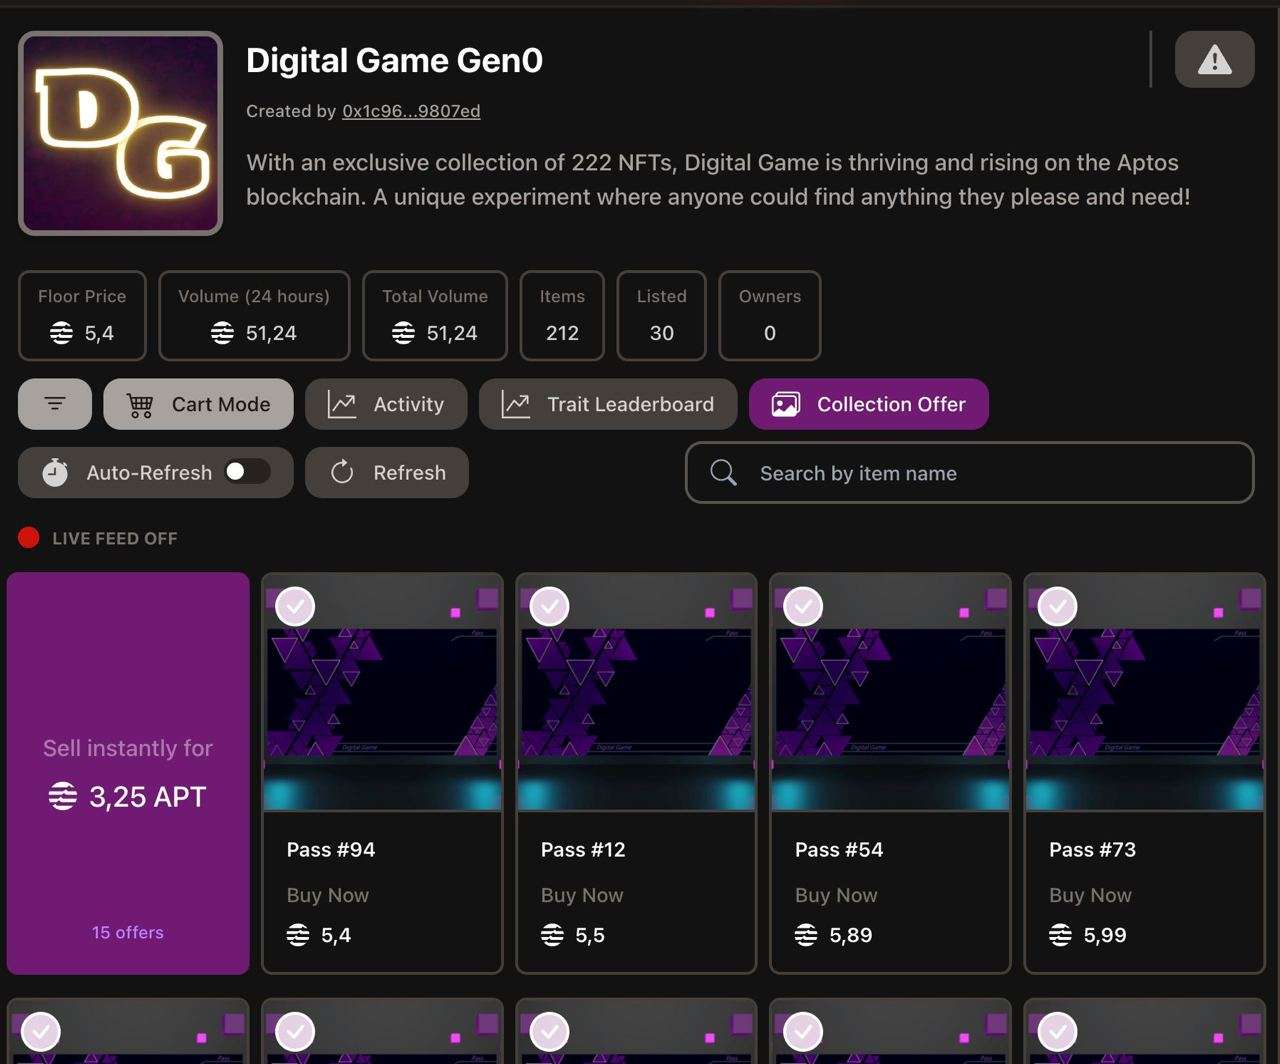Open the report warning triangle button
This screenshot has width=1280, height=1064.
[x=1214, y=60]
